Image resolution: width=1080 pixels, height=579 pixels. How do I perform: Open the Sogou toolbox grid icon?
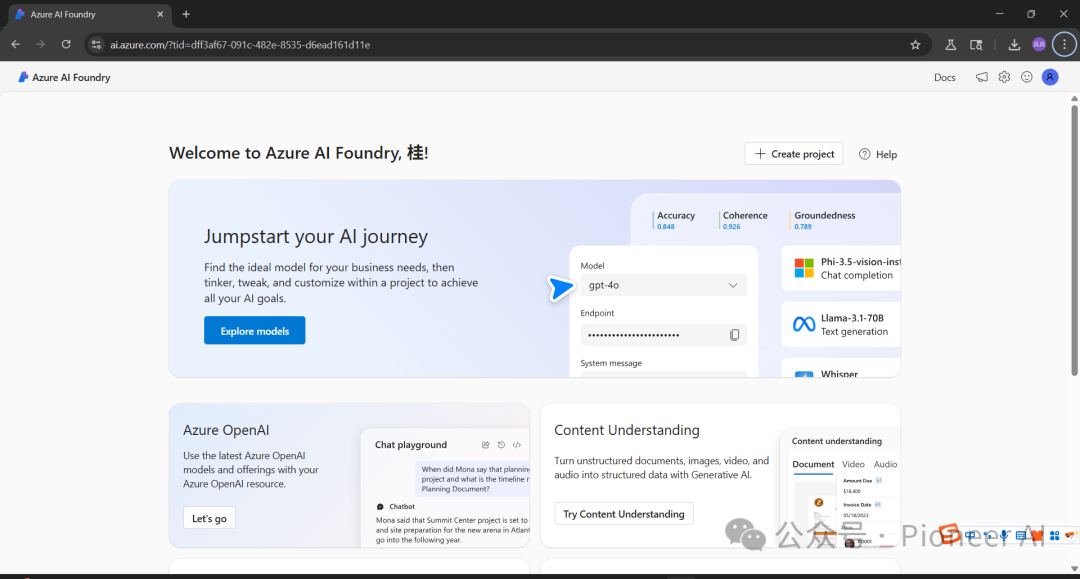(1055, 535)
